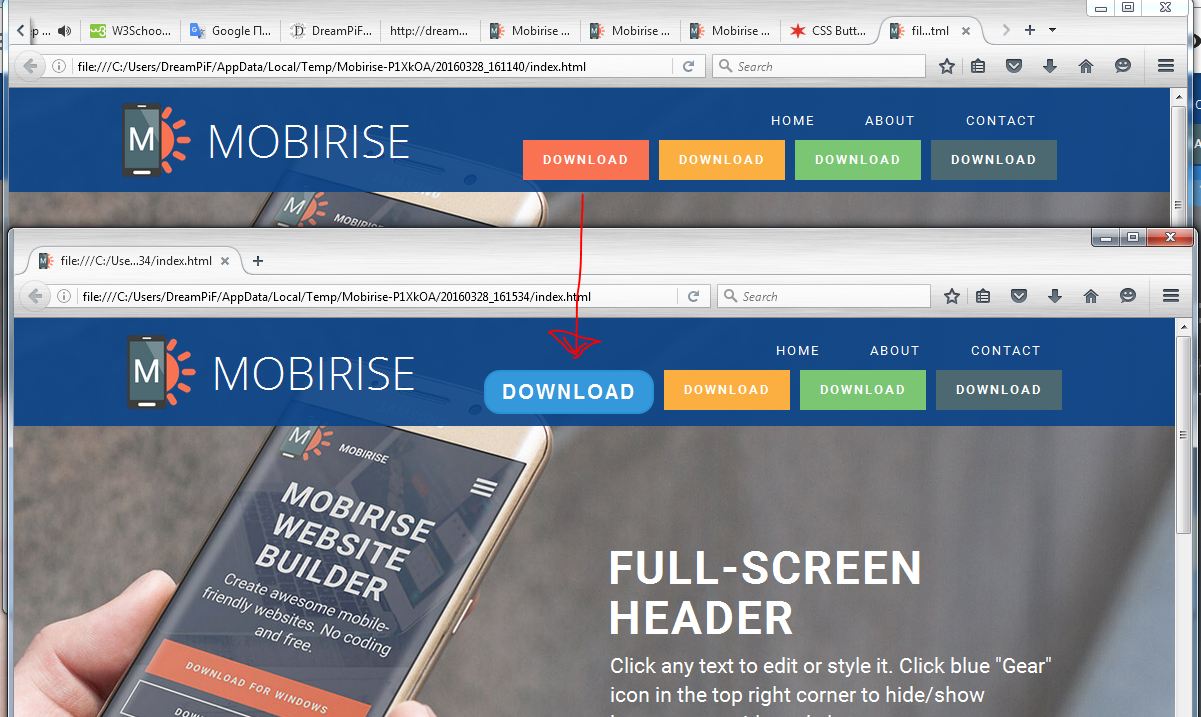Screen dimensions: 1201x717
Task: Open the CONTACT link in the front window page
Action: point(1006,351)
